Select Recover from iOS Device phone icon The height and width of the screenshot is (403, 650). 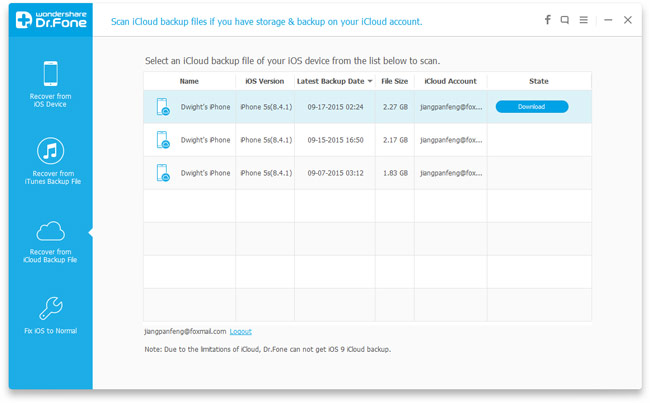[51, 73]
